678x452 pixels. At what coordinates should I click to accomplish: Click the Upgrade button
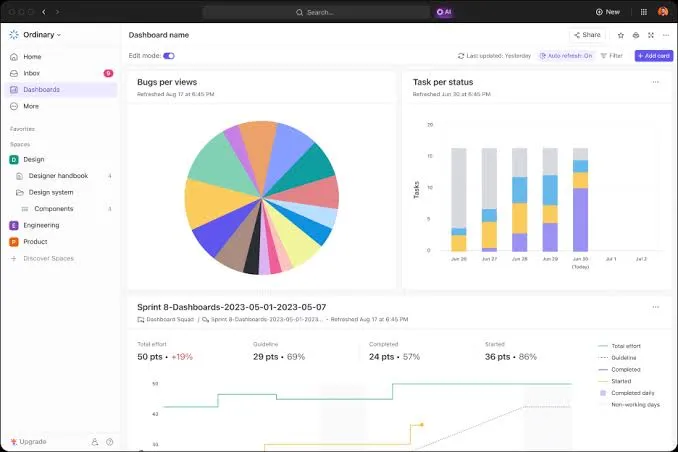point(29,442)
